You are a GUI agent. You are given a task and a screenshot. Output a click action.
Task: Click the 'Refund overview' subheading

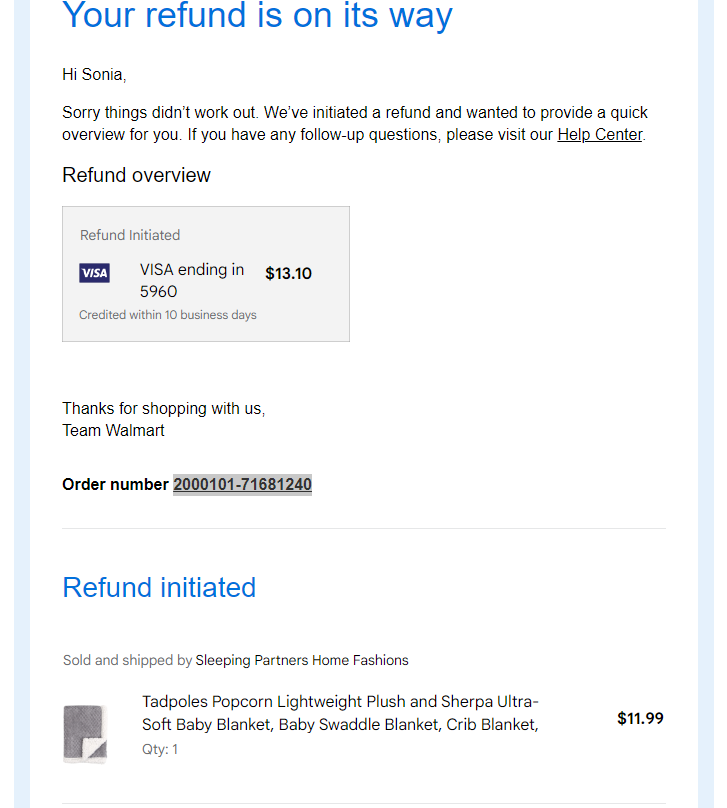[137, 175]
